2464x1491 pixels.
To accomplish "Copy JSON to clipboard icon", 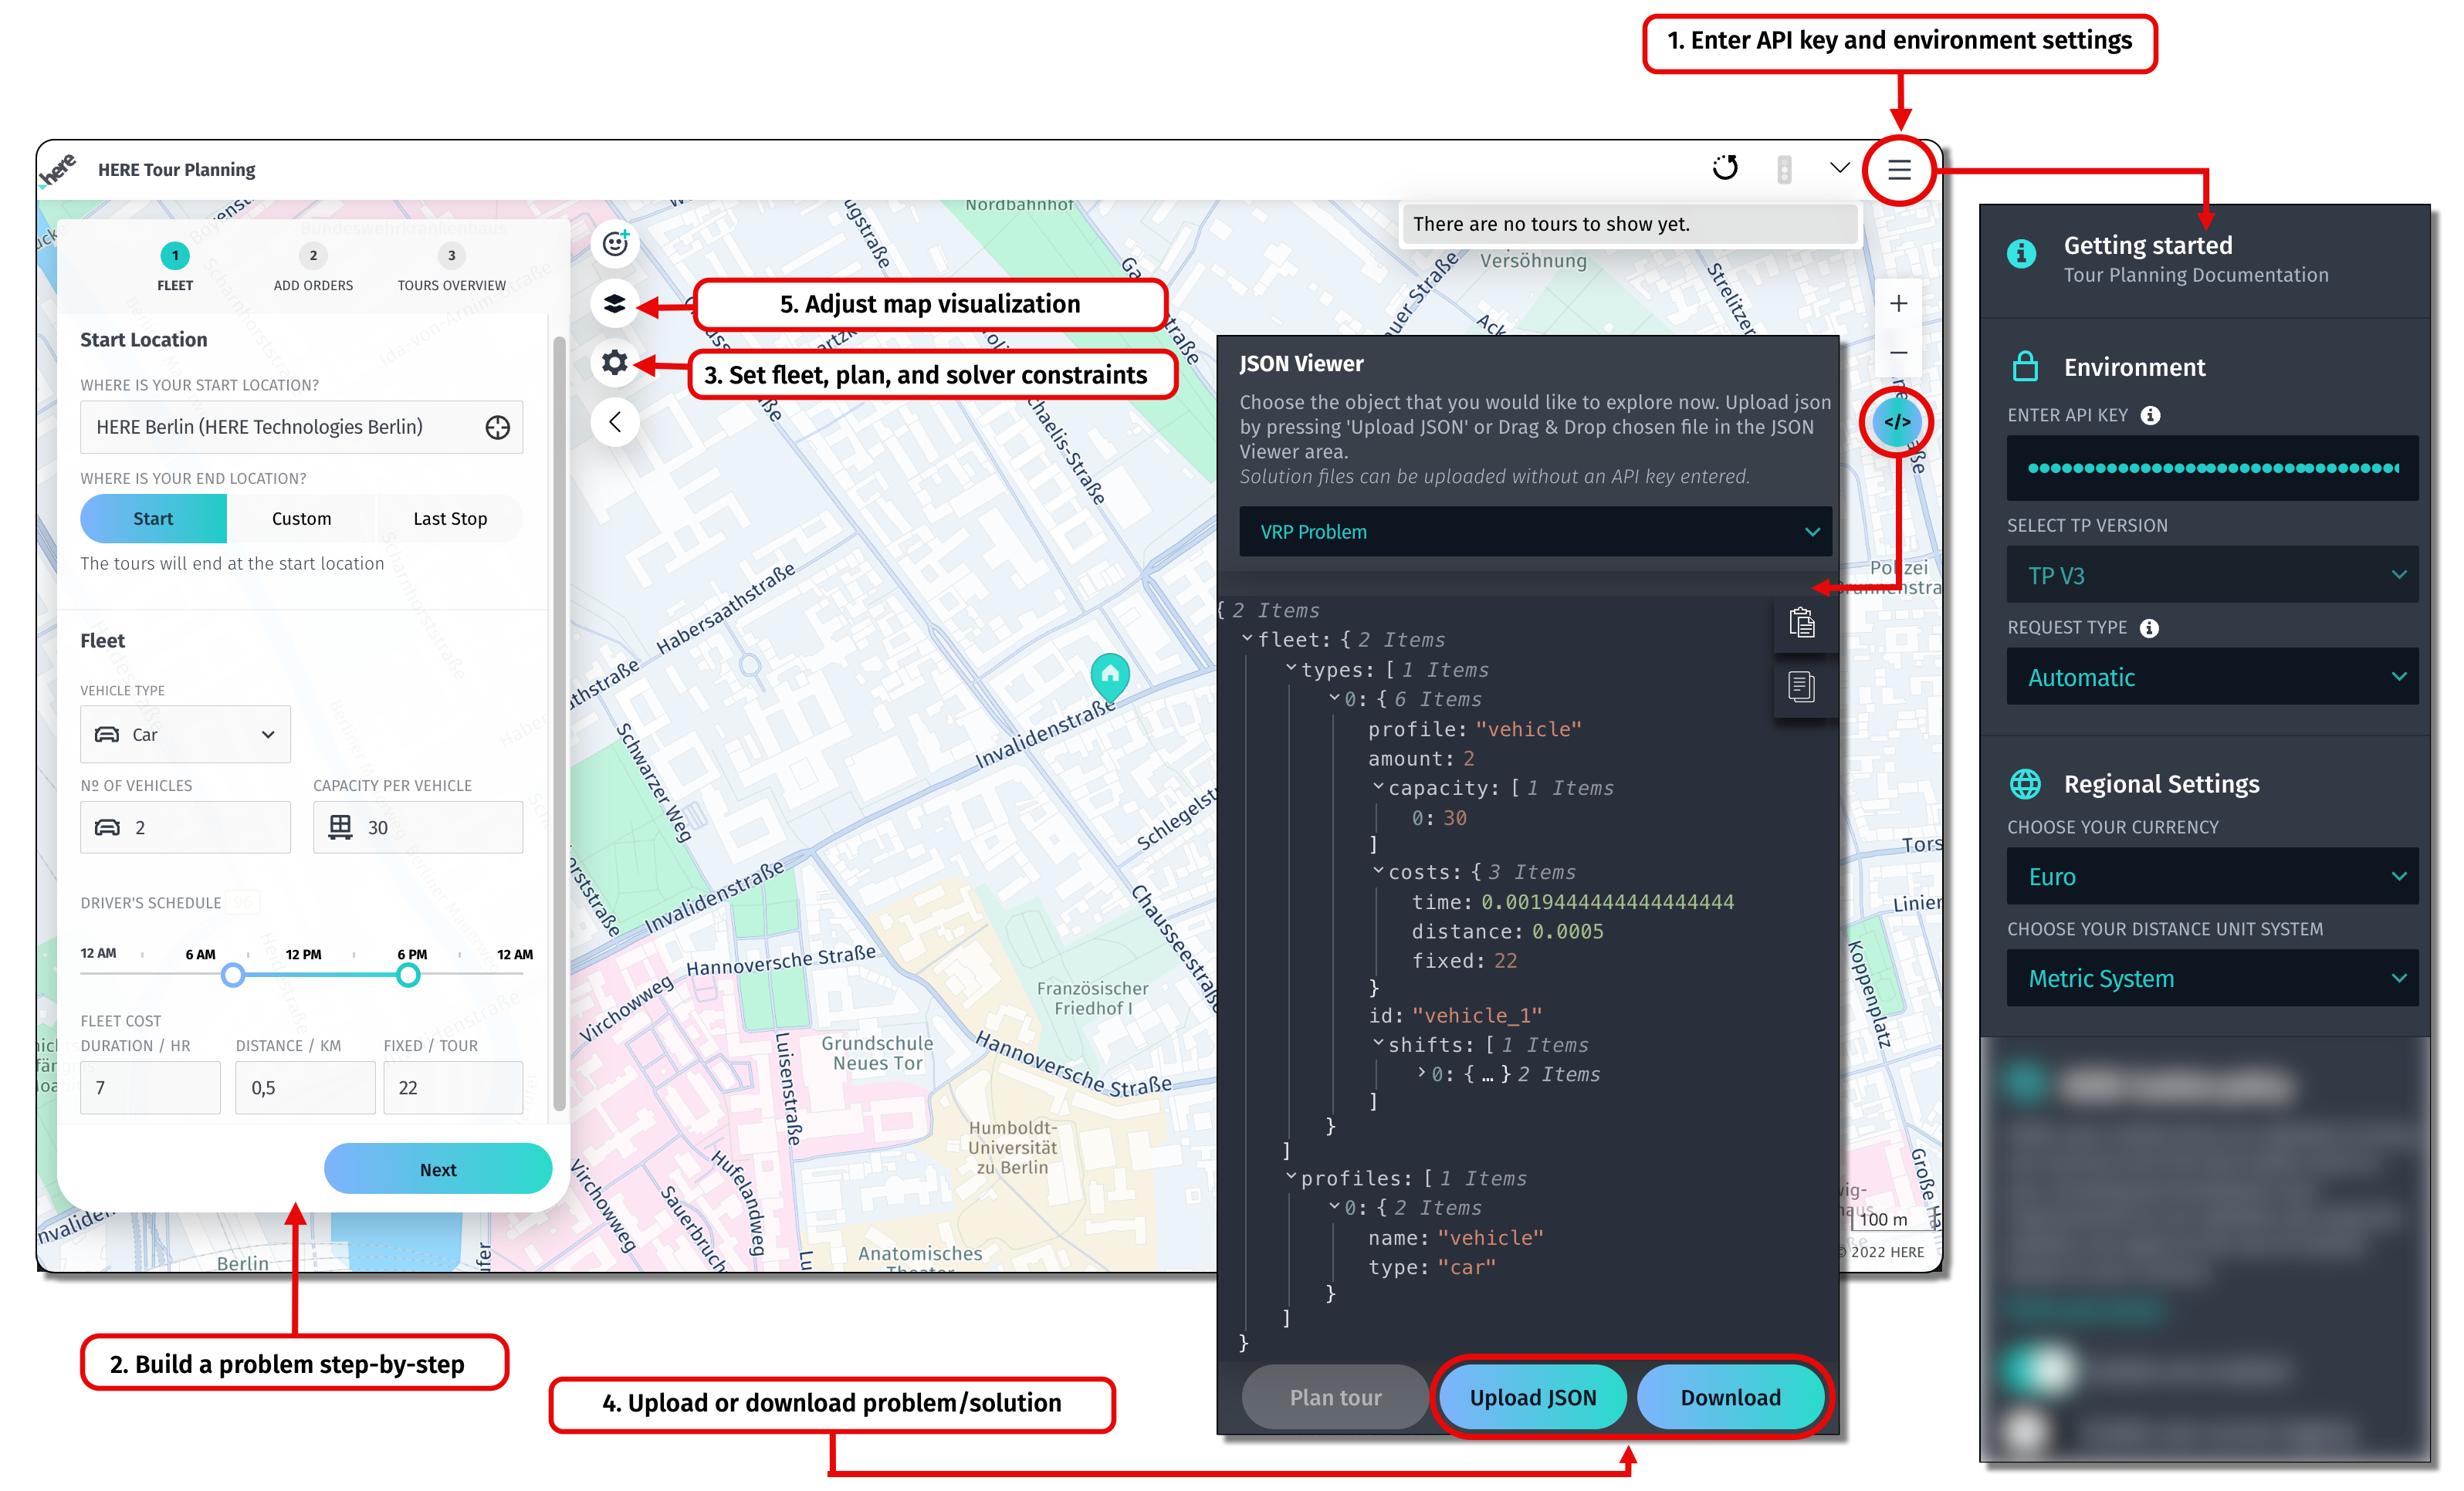I will coord(1801,624).
